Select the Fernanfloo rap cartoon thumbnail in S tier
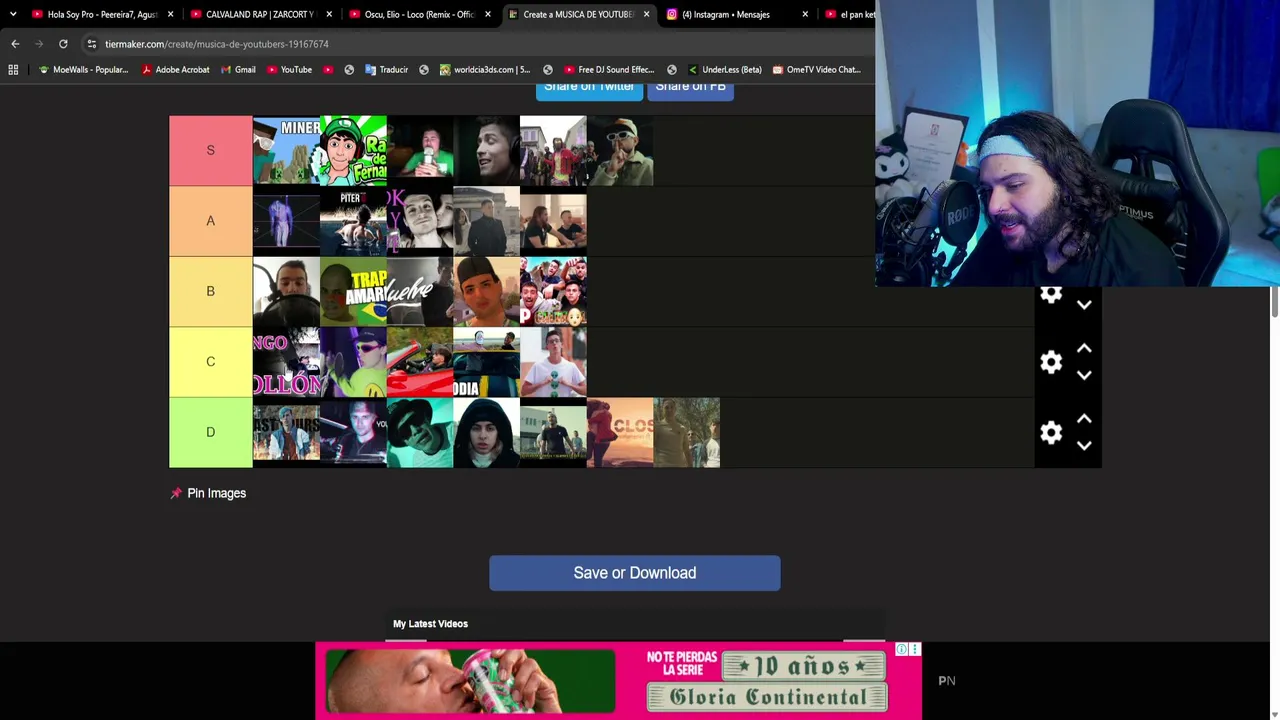The height and width of the screenshot is (720, 1280). 353,150
